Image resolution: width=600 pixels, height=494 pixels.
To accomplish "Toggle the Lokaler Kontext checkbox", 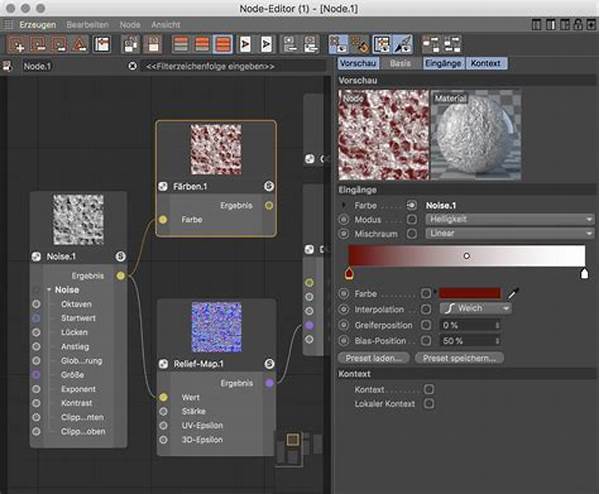I will pyautogui.click(x=428, y=404).
